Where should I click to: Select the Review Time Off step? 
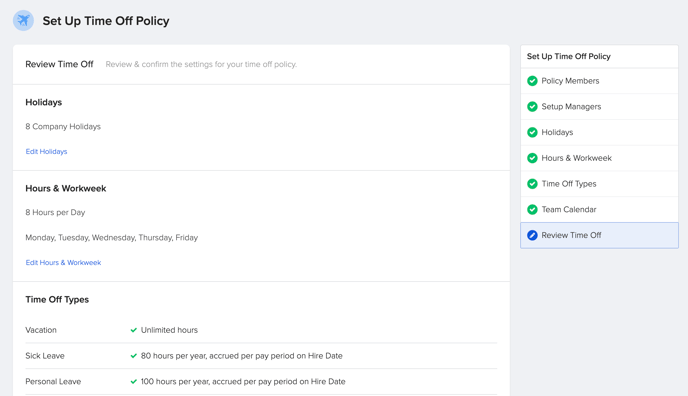click(599, 235)
